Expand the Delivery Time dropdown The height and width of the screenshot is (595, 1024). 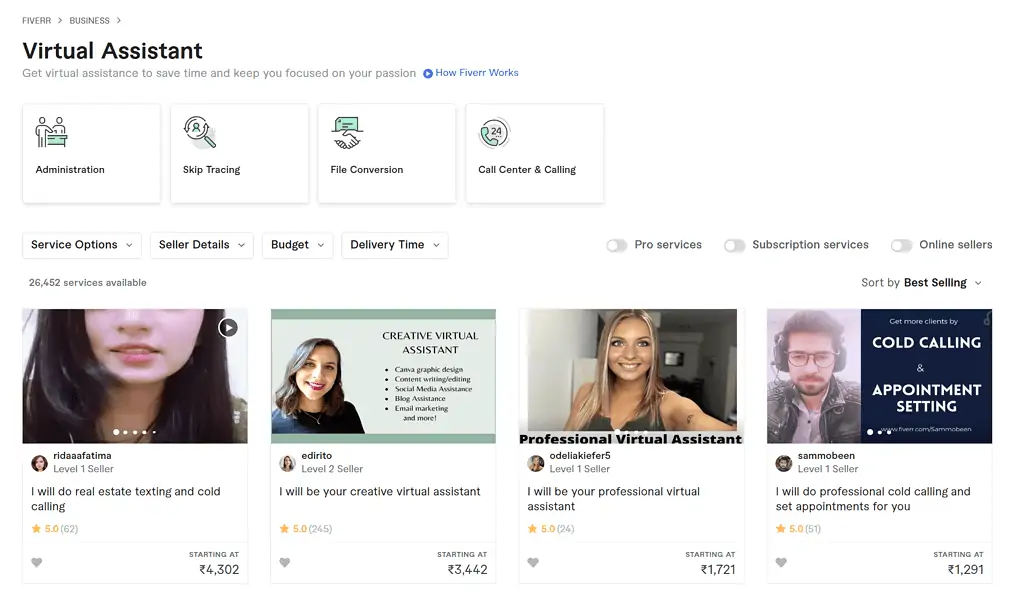click(x=394, y=245)
